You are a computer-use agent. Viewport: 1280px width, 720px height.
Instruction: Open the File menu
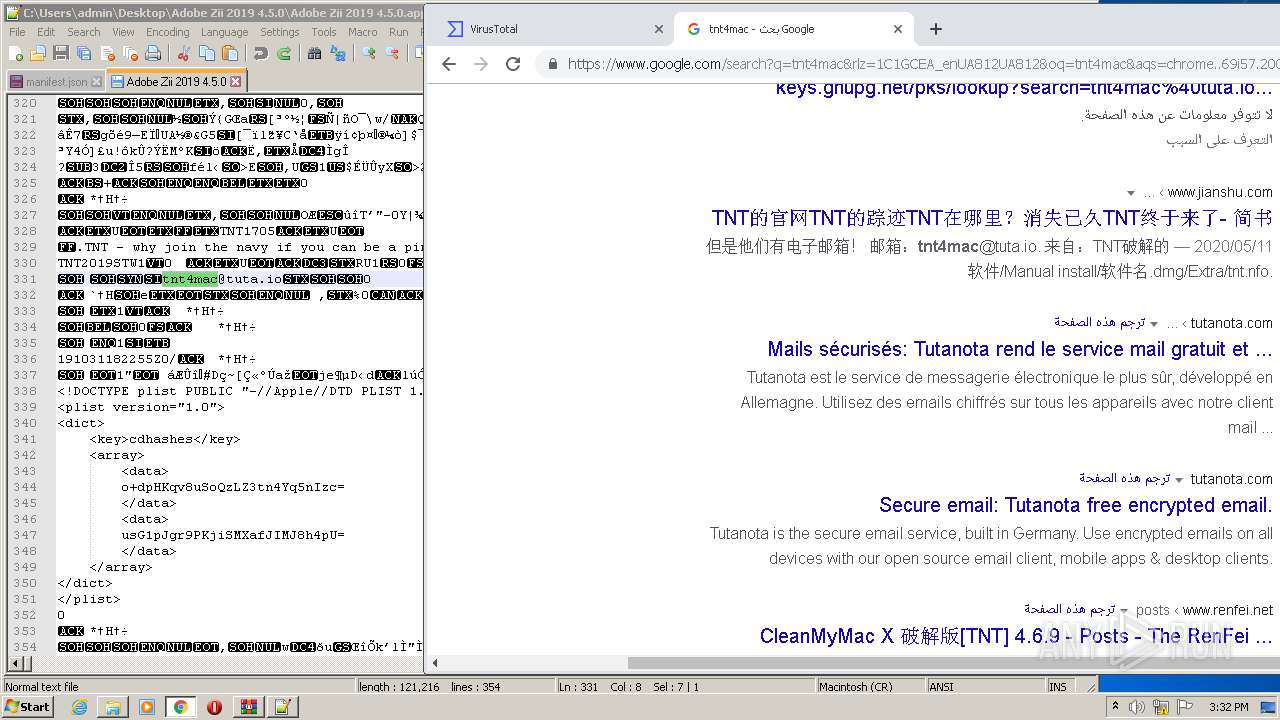coord(18,32)
